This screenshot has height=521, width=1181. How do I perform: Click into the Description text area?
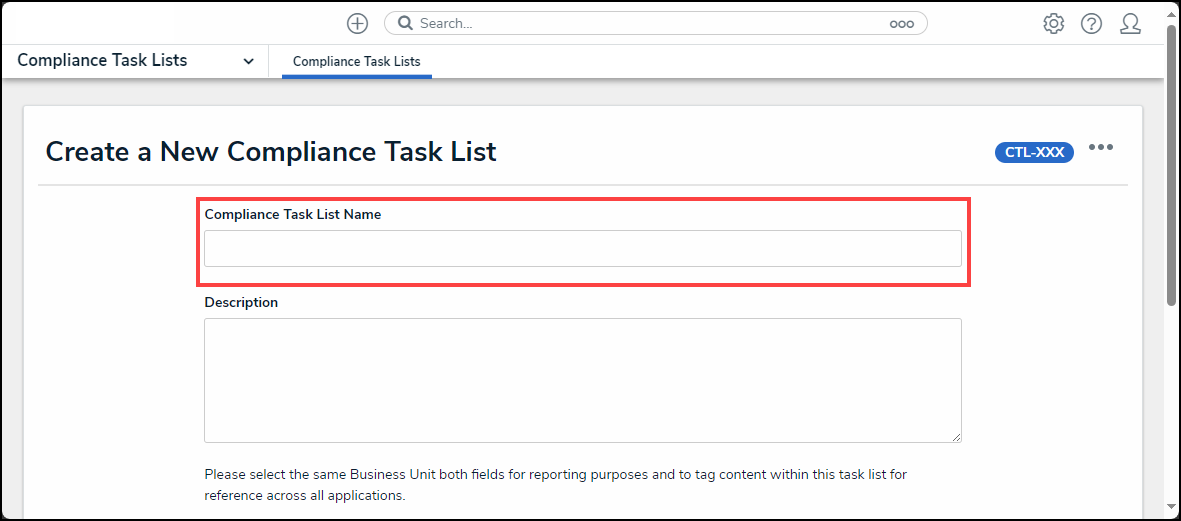[x=582, y=380]
